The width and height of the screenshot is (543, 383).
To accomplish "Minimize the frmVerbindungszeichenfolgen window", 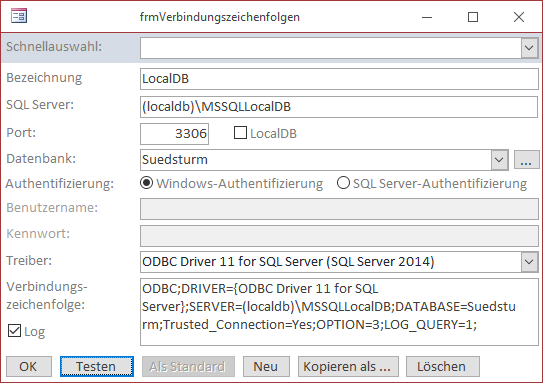I will [x=427, y=17].
